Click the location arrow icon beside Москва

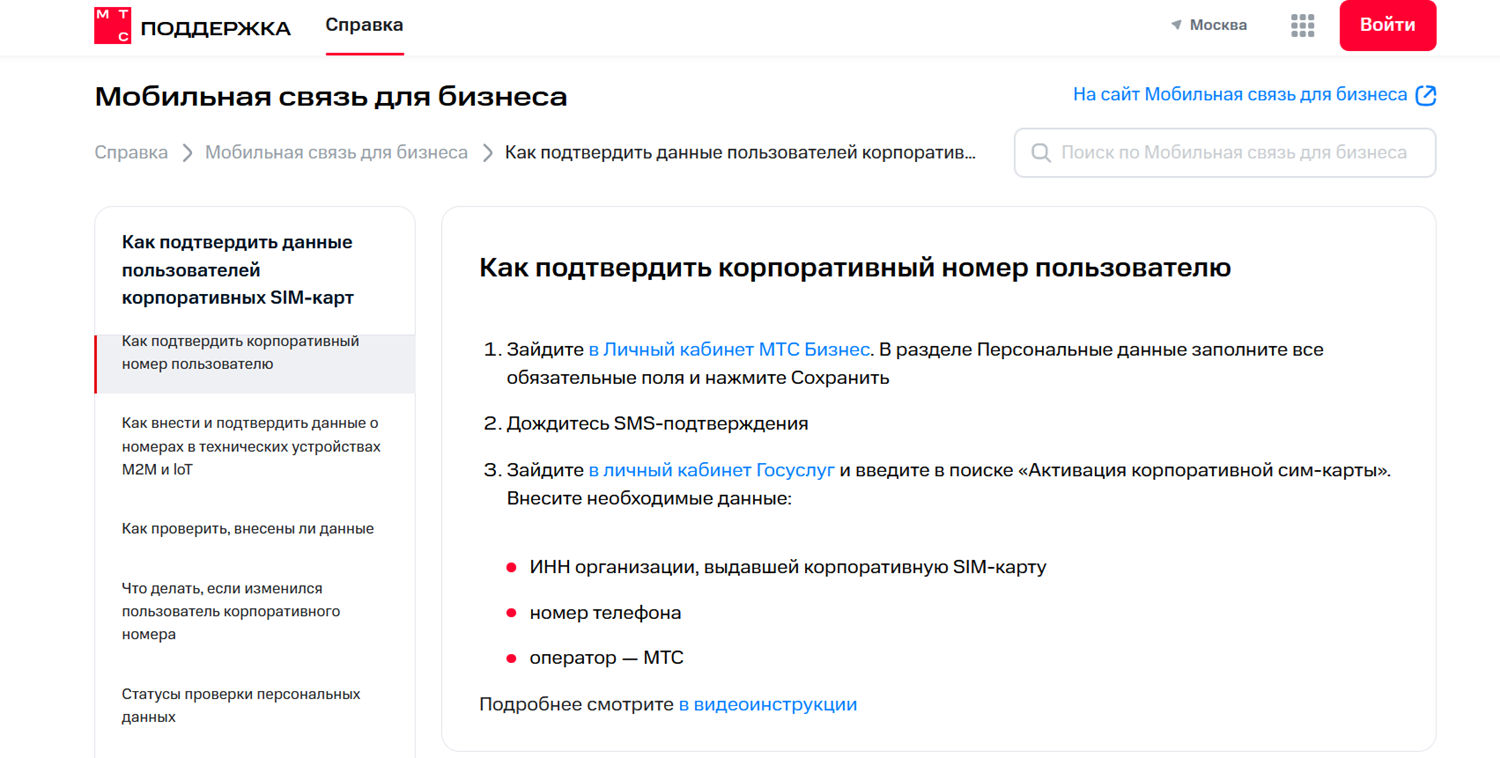click(1176, 25)
